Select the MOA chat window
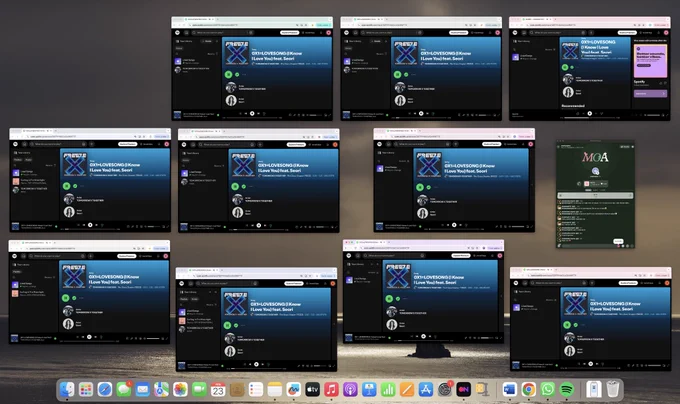Viewport: 680px width, 404px height. [x=595, y=194]
